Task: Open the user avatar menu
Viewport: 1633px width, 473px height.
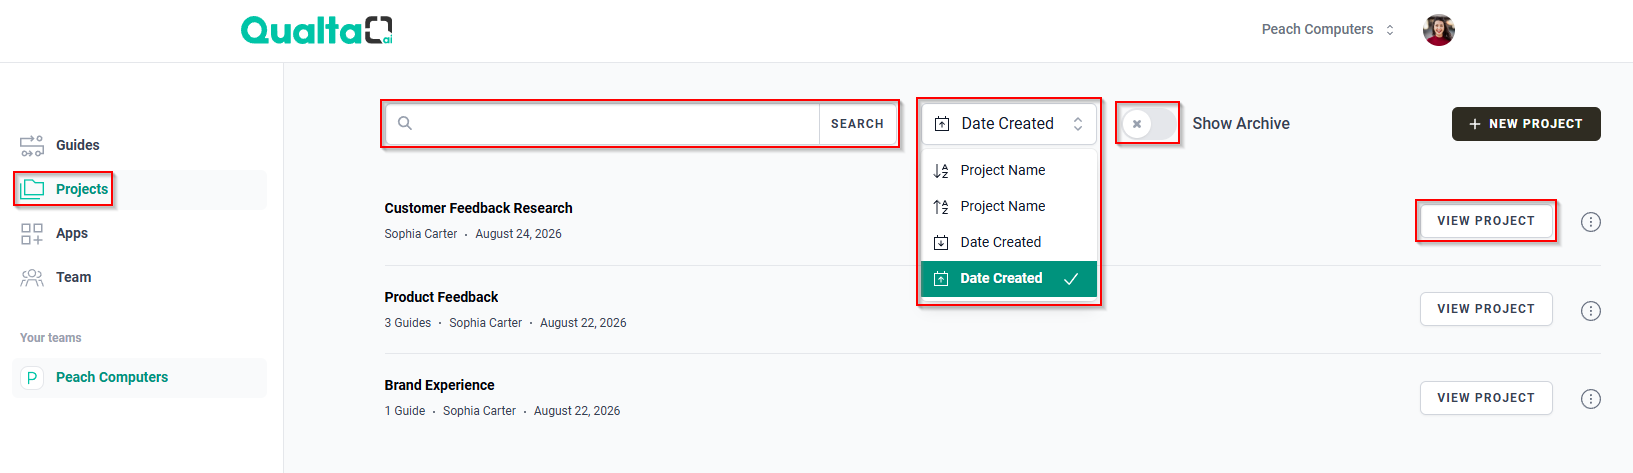Action: (1439, 30)
